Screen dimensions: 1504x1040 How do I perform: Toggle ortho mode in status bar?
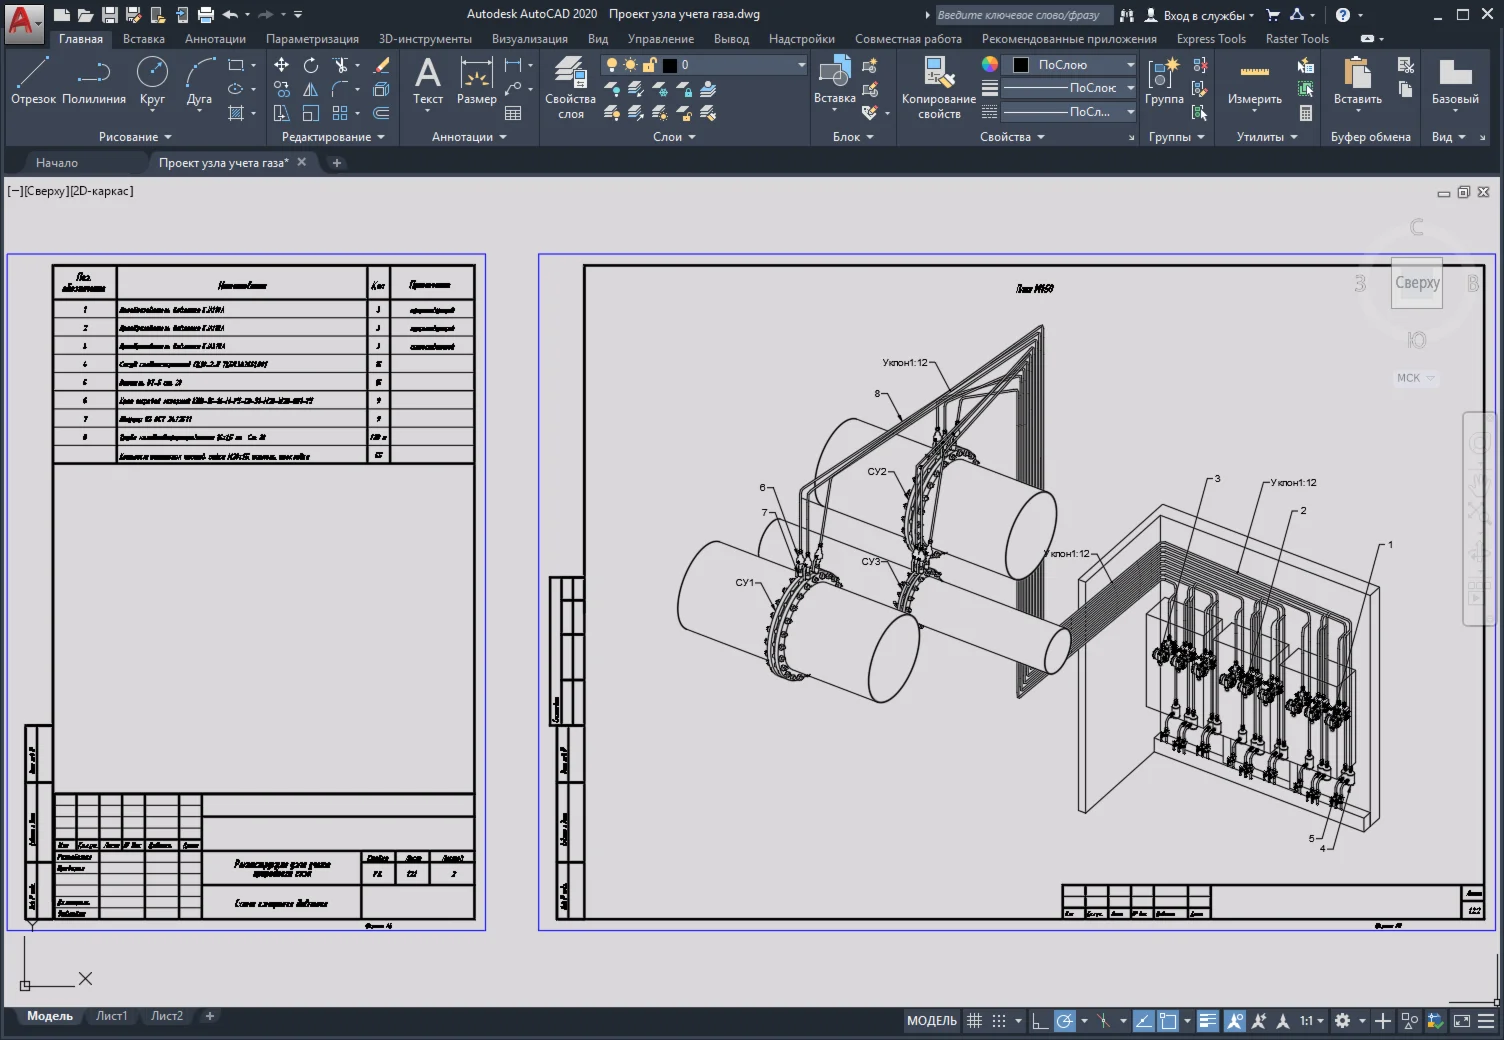coord(1041,1021)
